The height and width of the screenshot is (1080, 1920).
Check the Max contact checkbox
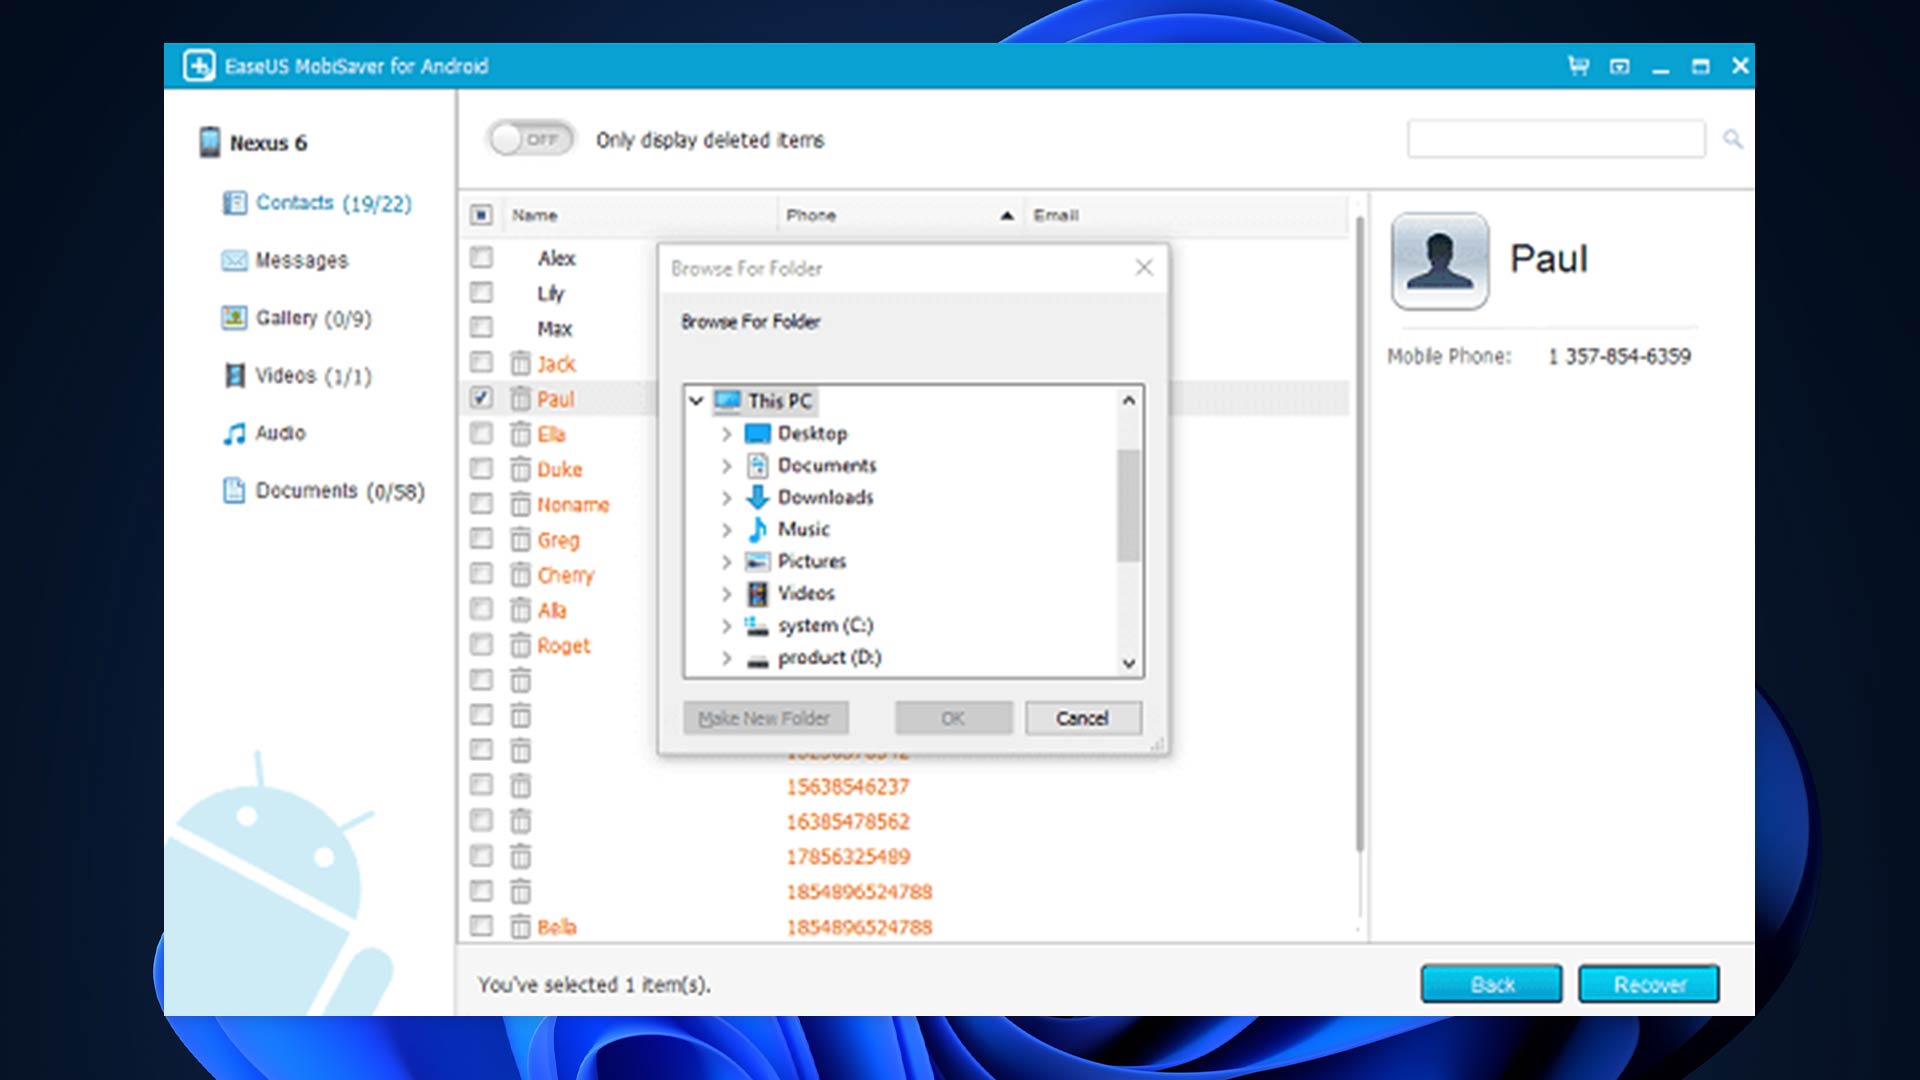[x=481, y=327]
